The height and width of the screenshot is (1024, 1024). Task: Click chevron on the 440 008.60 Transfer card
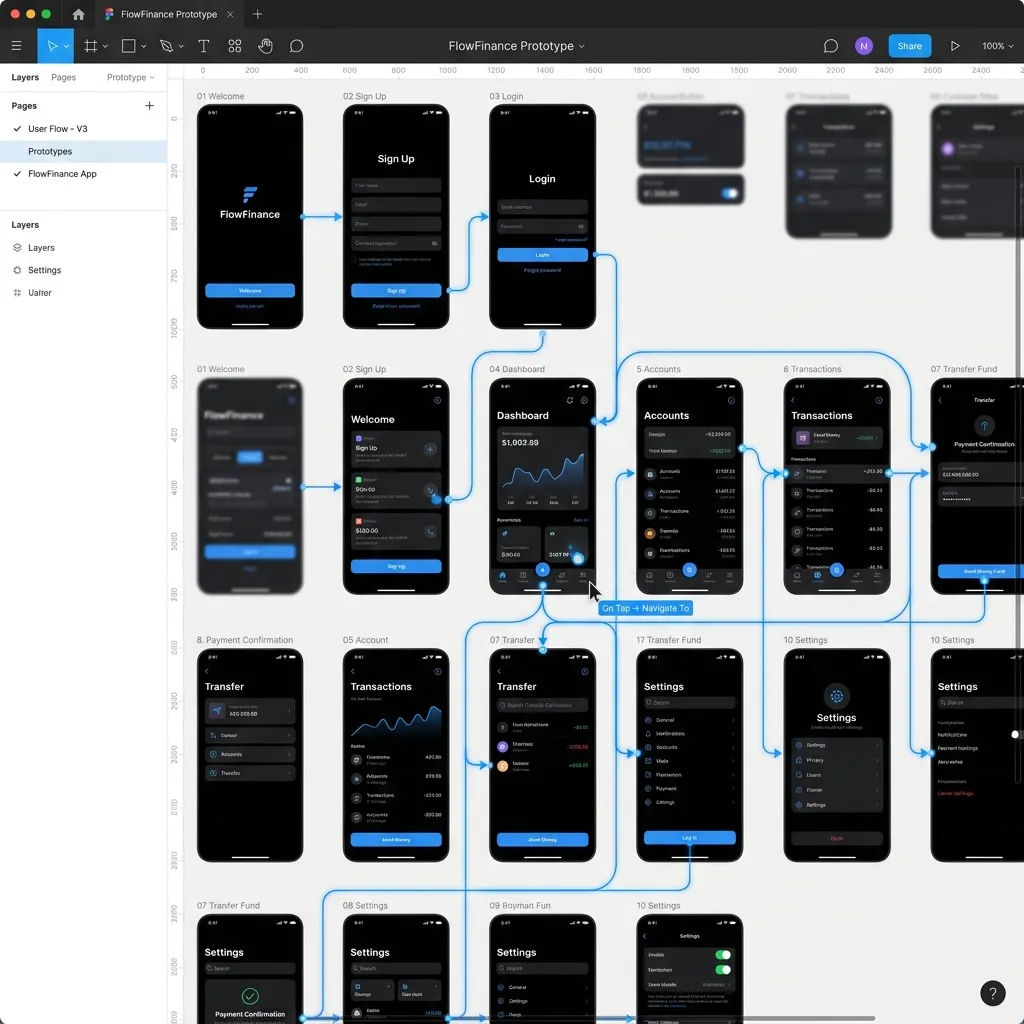tap(289, 711)
